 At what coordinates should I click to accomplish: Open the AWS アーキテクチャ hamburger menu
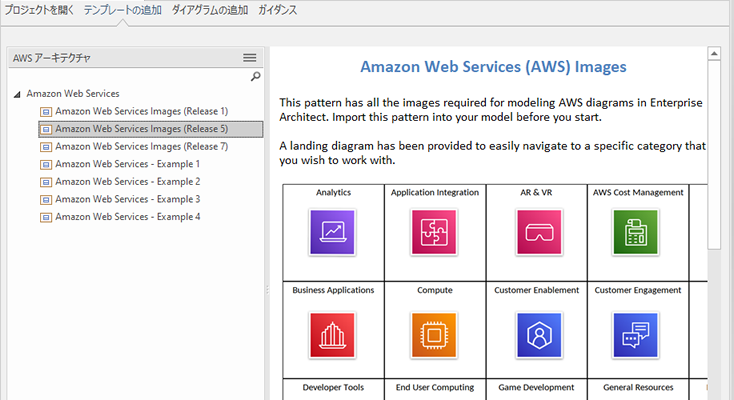click(x=250, y=58)
